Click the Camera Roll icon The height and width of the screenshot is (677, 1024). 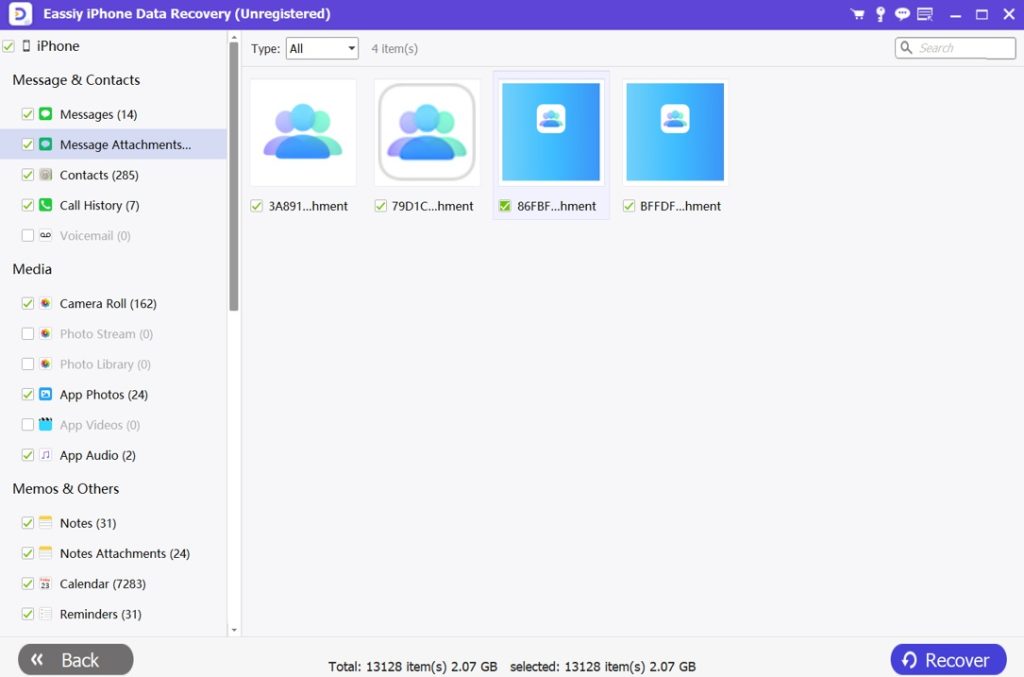click(x=44, y=303)
